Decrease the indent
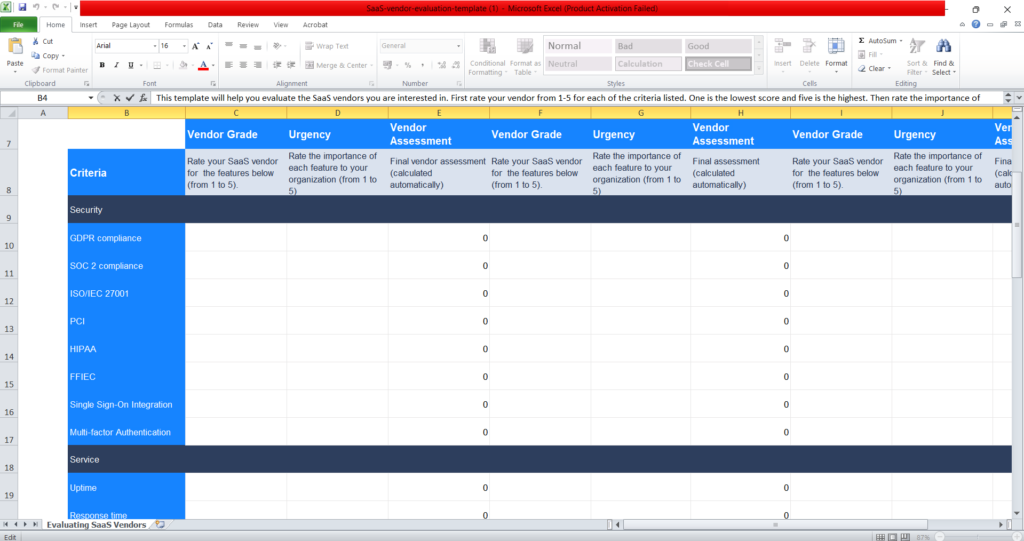1024x541 pixels. click(x=277, y=65)
